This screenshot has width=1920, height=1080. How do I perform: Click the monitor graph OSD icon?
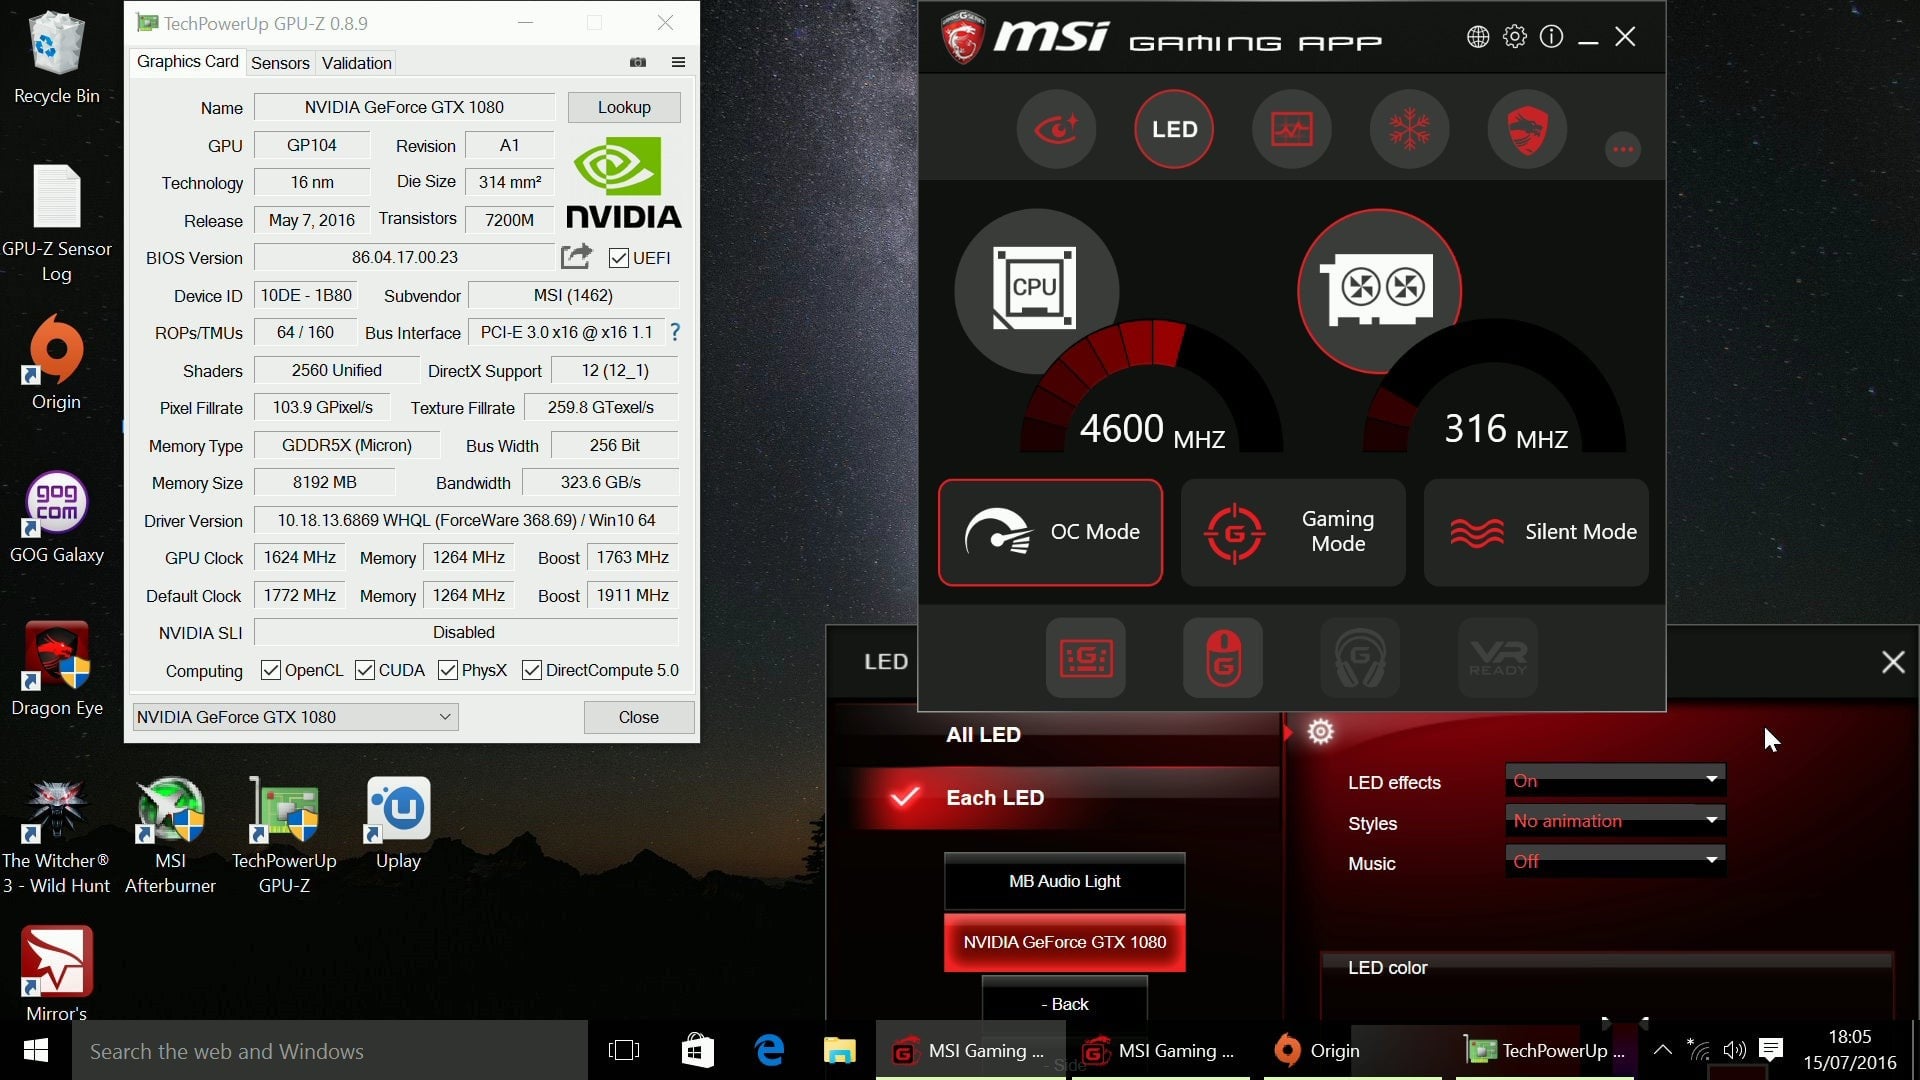click(1291, 129)
